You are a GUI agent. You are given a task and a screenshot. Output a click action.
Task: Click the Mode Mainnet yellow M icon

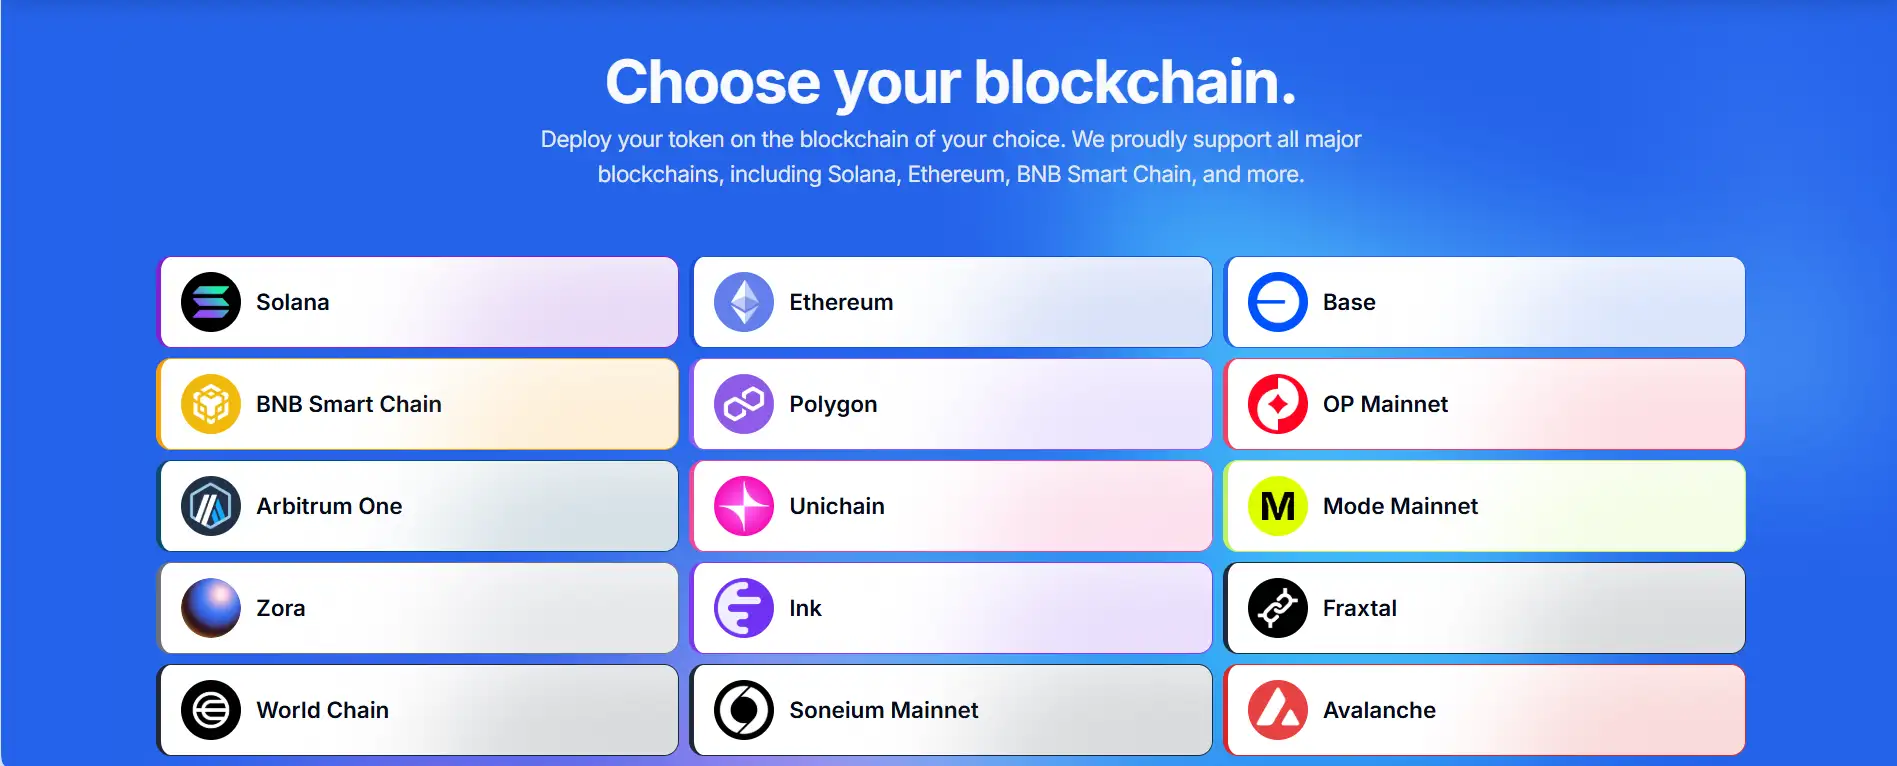coord(1277,506)
